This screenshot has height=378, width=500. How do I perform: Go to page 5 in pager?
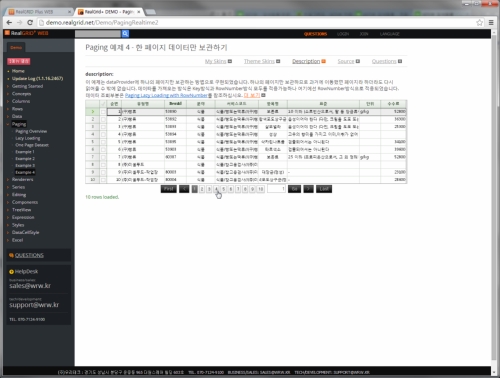[x=224, y=189]
